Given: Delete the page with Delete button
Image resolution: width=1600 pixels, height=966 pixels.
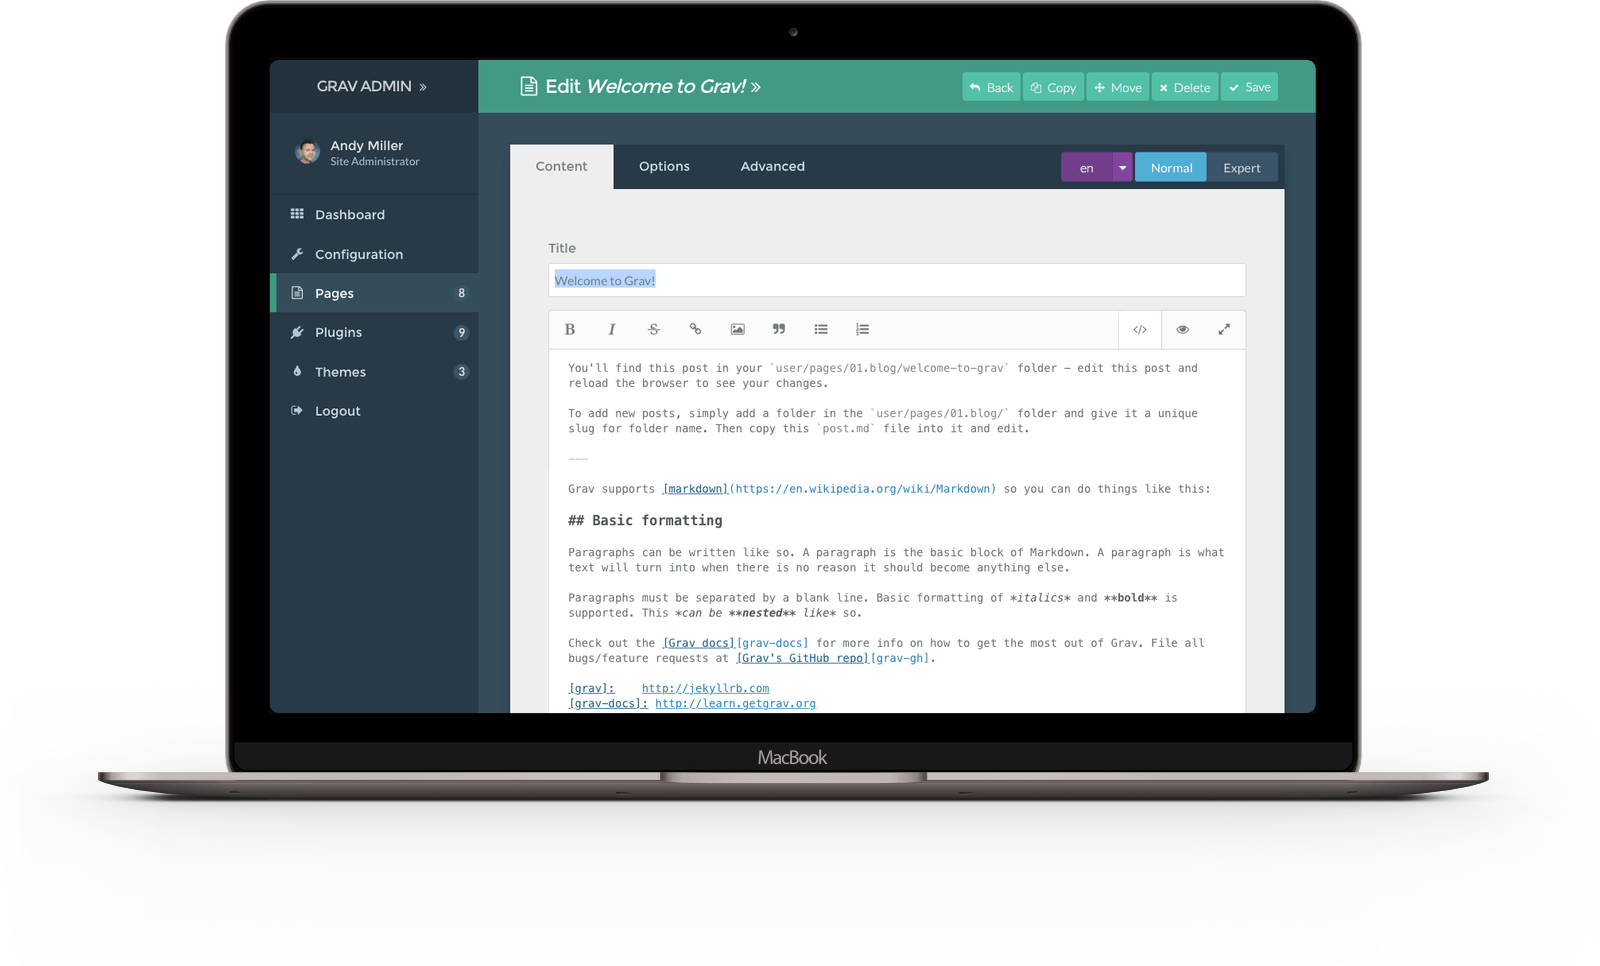Looking at the screenshot, I should pos(1185,87).
